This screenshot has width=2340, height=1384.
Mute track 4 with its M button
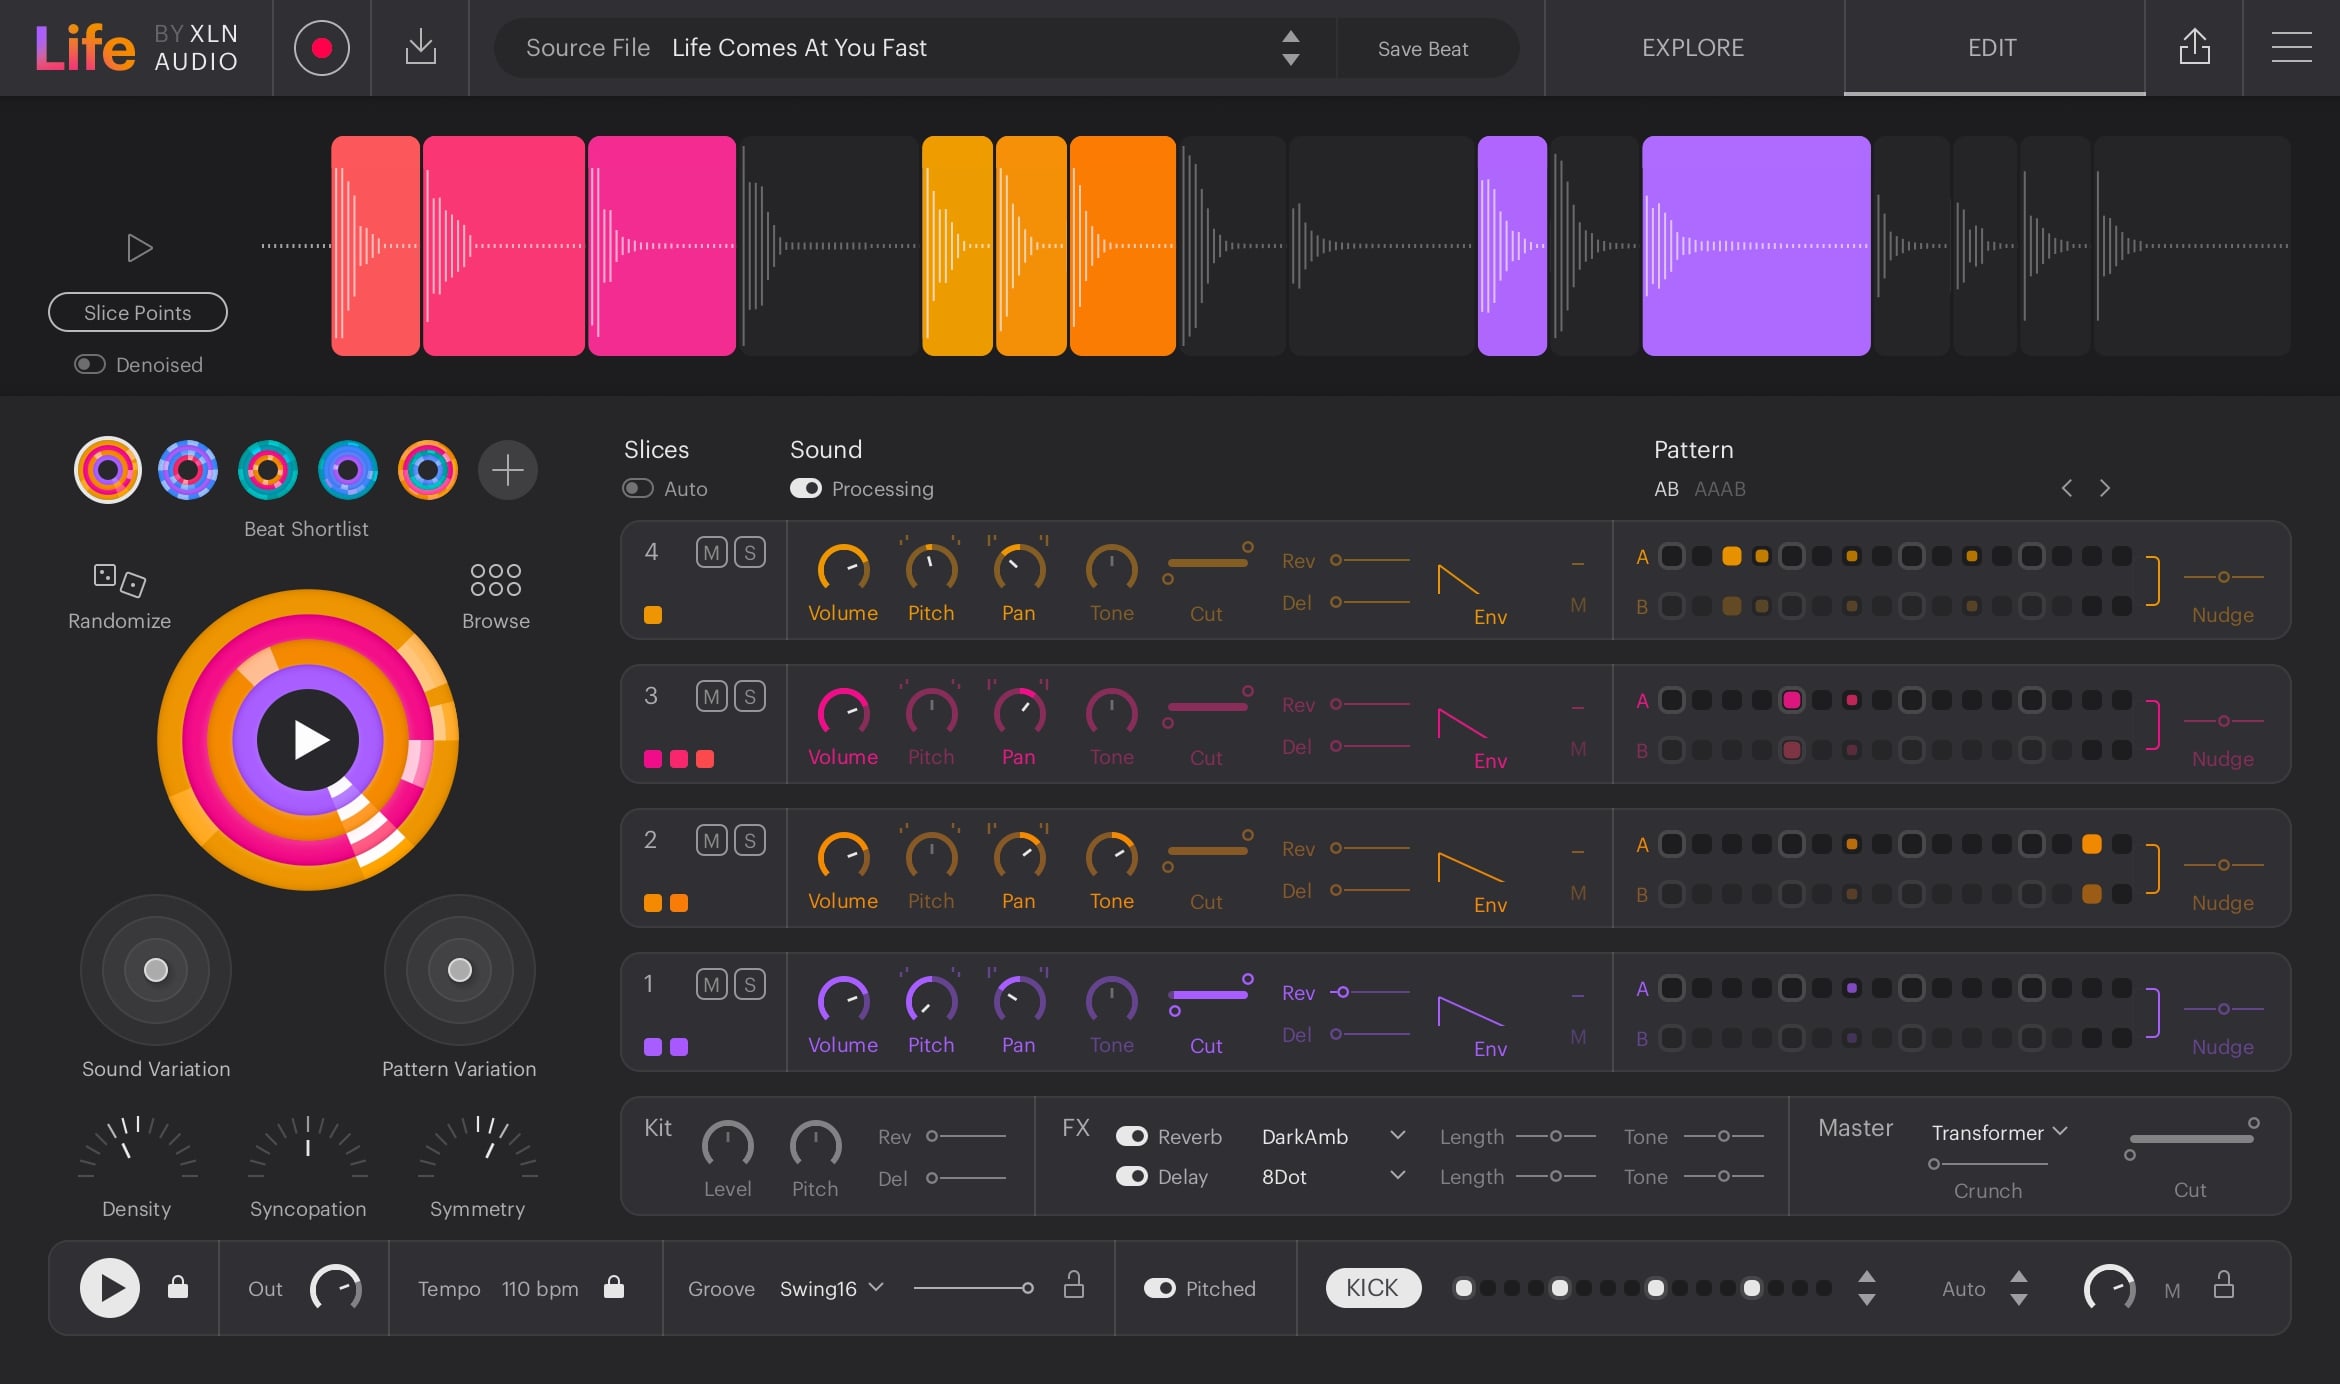pyautogui.click(x=712, y=551)
